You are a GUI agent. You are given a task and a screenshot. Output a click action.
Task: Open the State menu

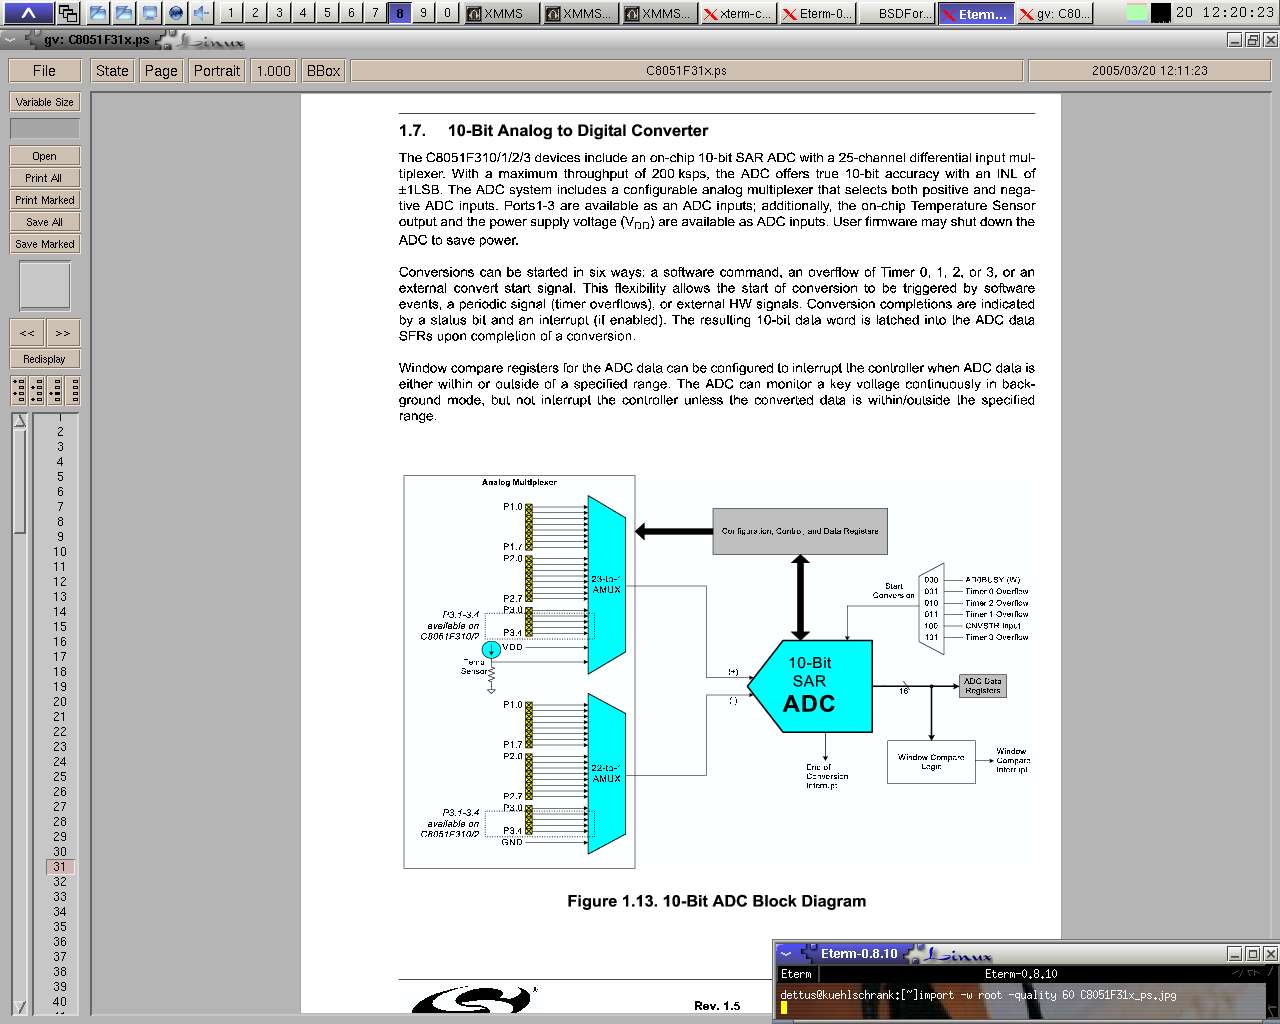pyautogui.click(x=112, y=71)
